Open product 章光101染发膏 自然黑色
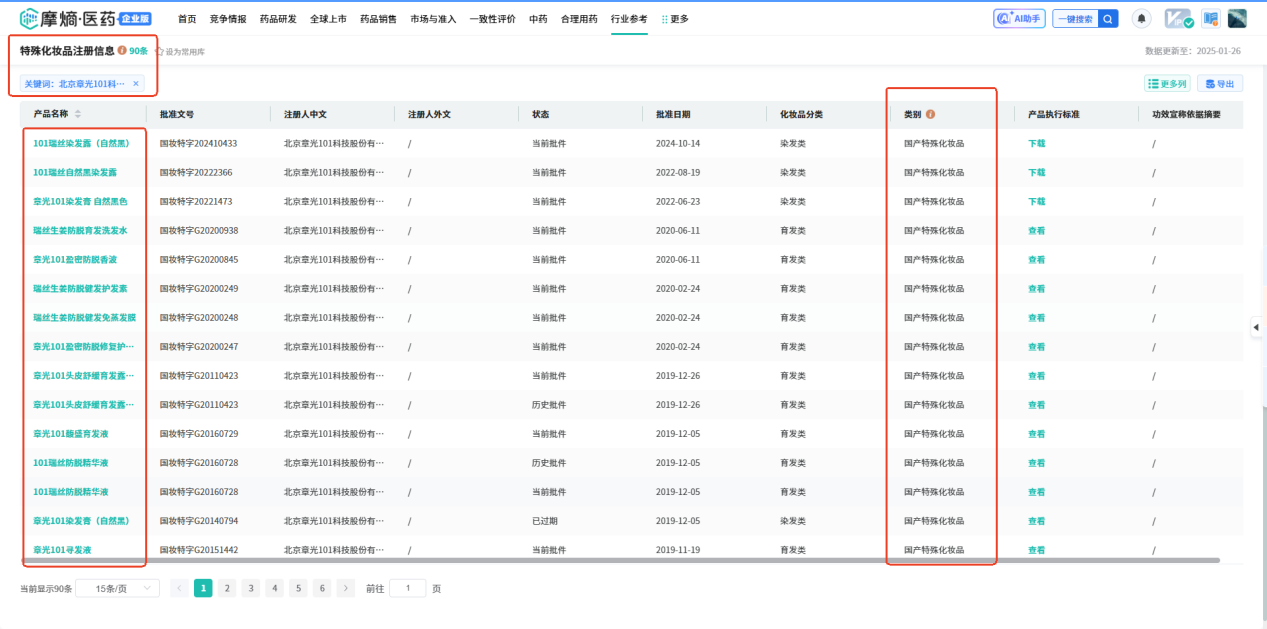Image resolution: width=1267 pixels, height=629 pixels. [80, 201]
